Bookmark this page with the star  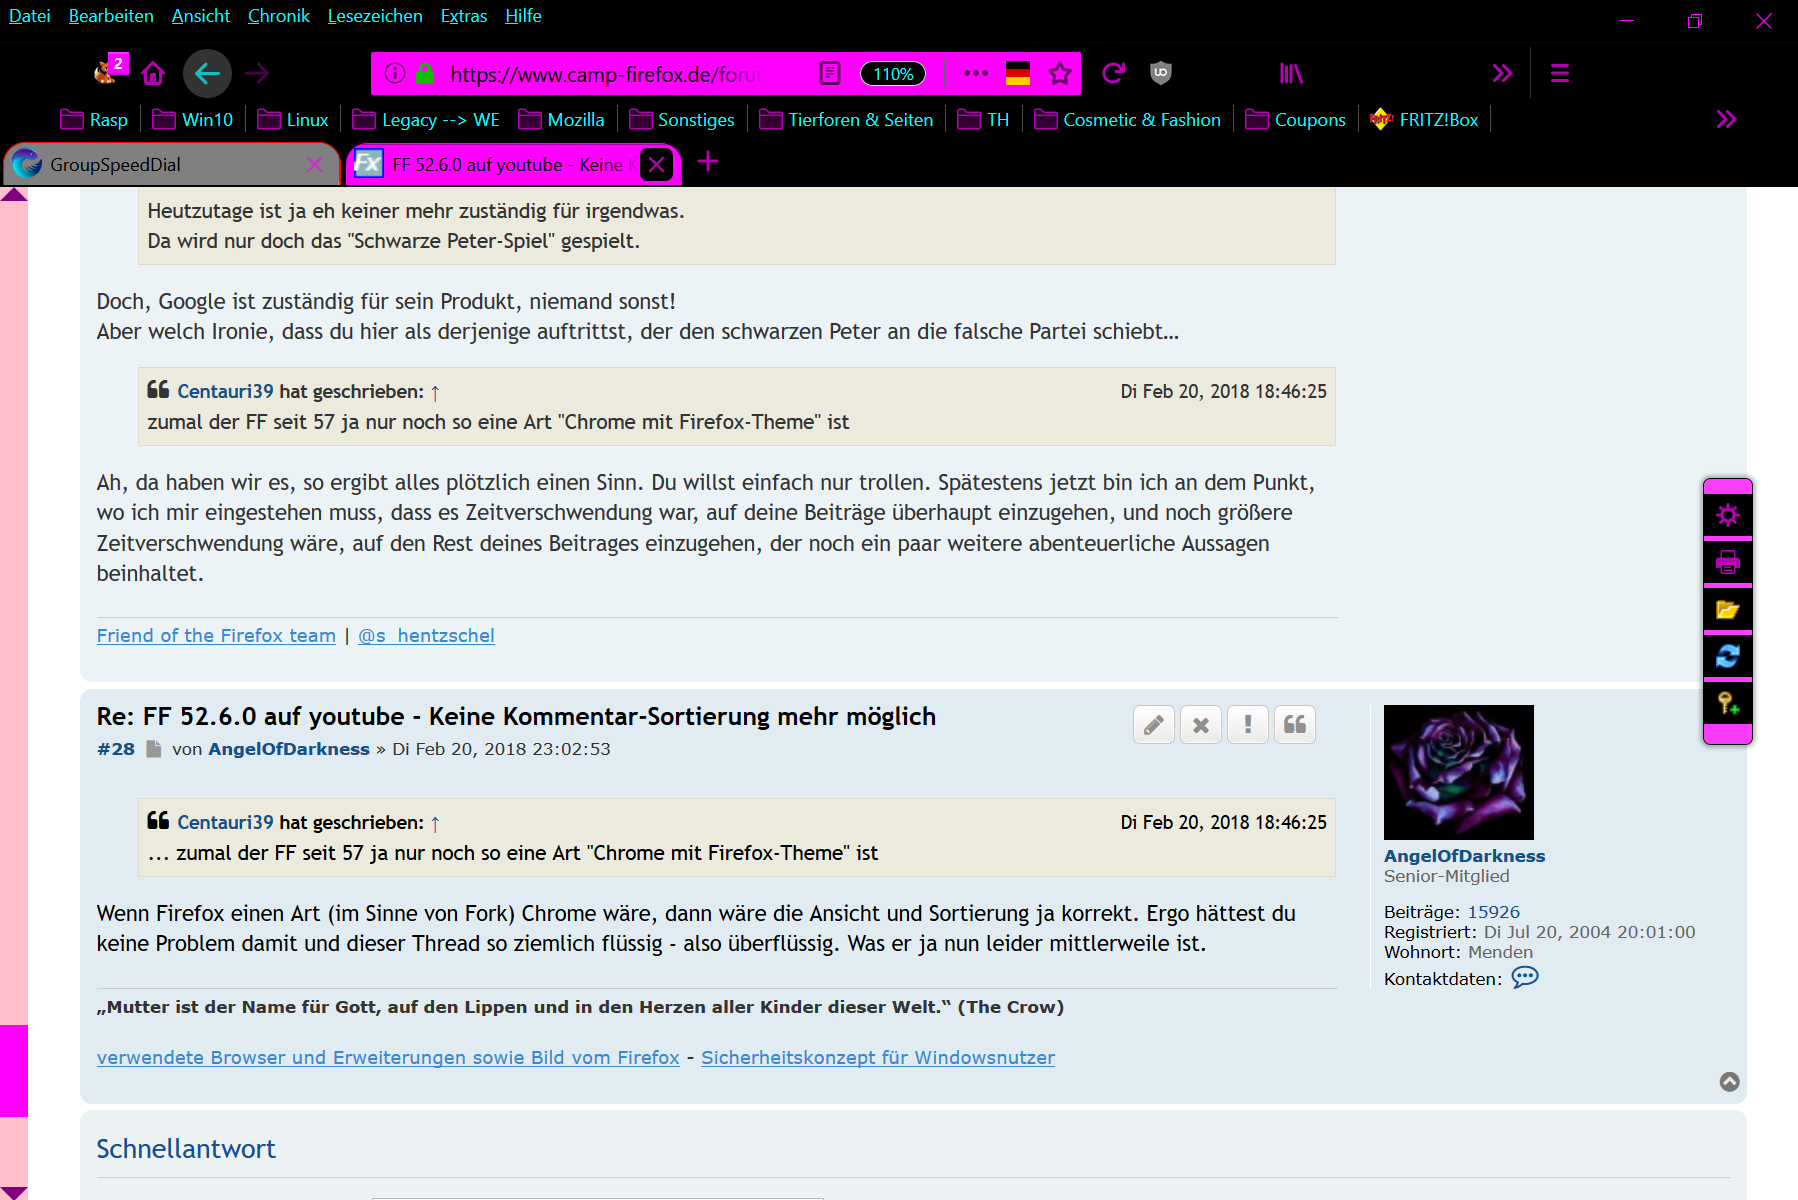pyautogui.click(x=1060, y=73)
